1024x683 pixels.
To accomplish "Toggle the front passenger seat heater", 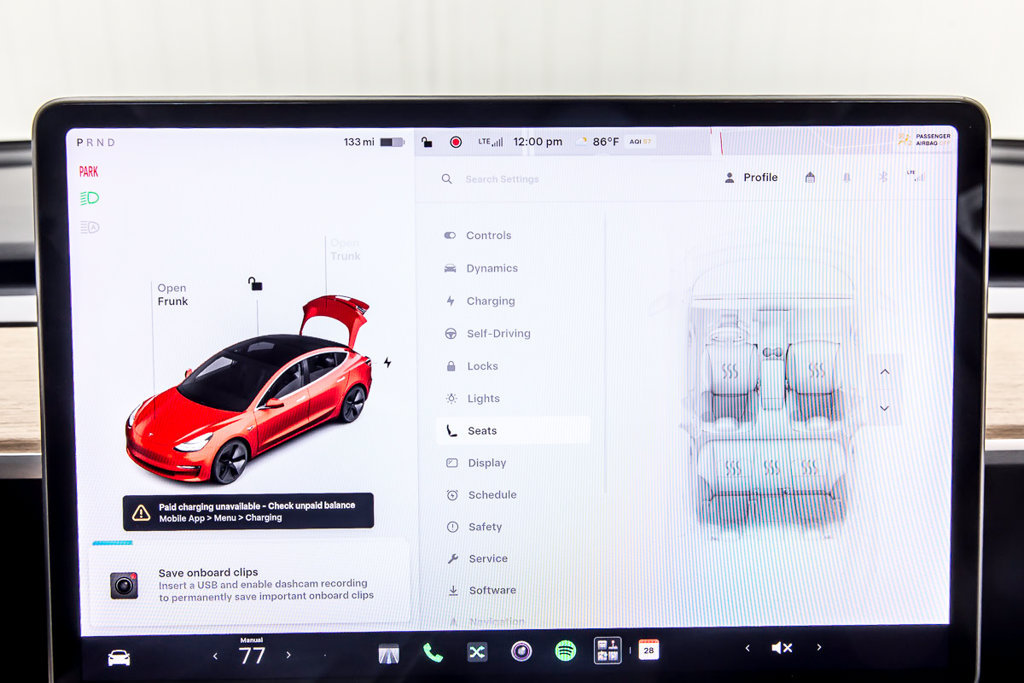I will (816, 370).
